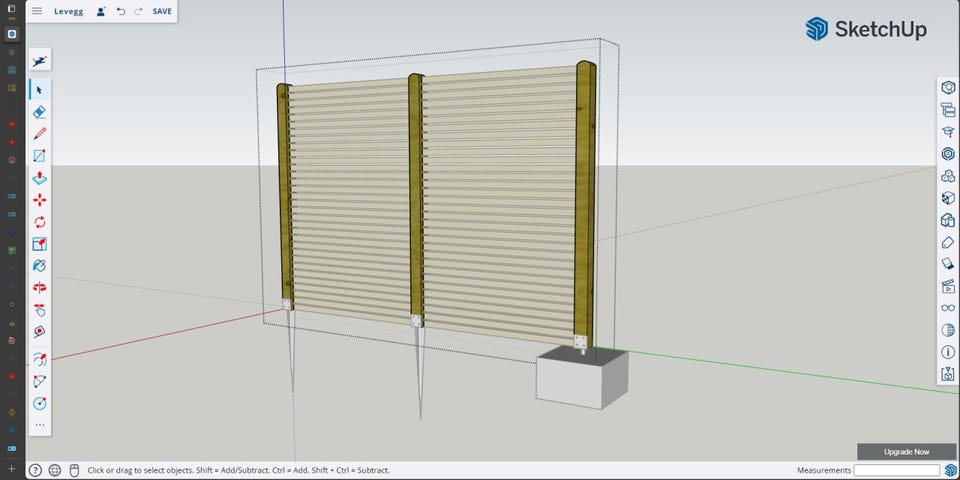
Task: Activate the Scale tool
Action: click(x=40, y=244)
